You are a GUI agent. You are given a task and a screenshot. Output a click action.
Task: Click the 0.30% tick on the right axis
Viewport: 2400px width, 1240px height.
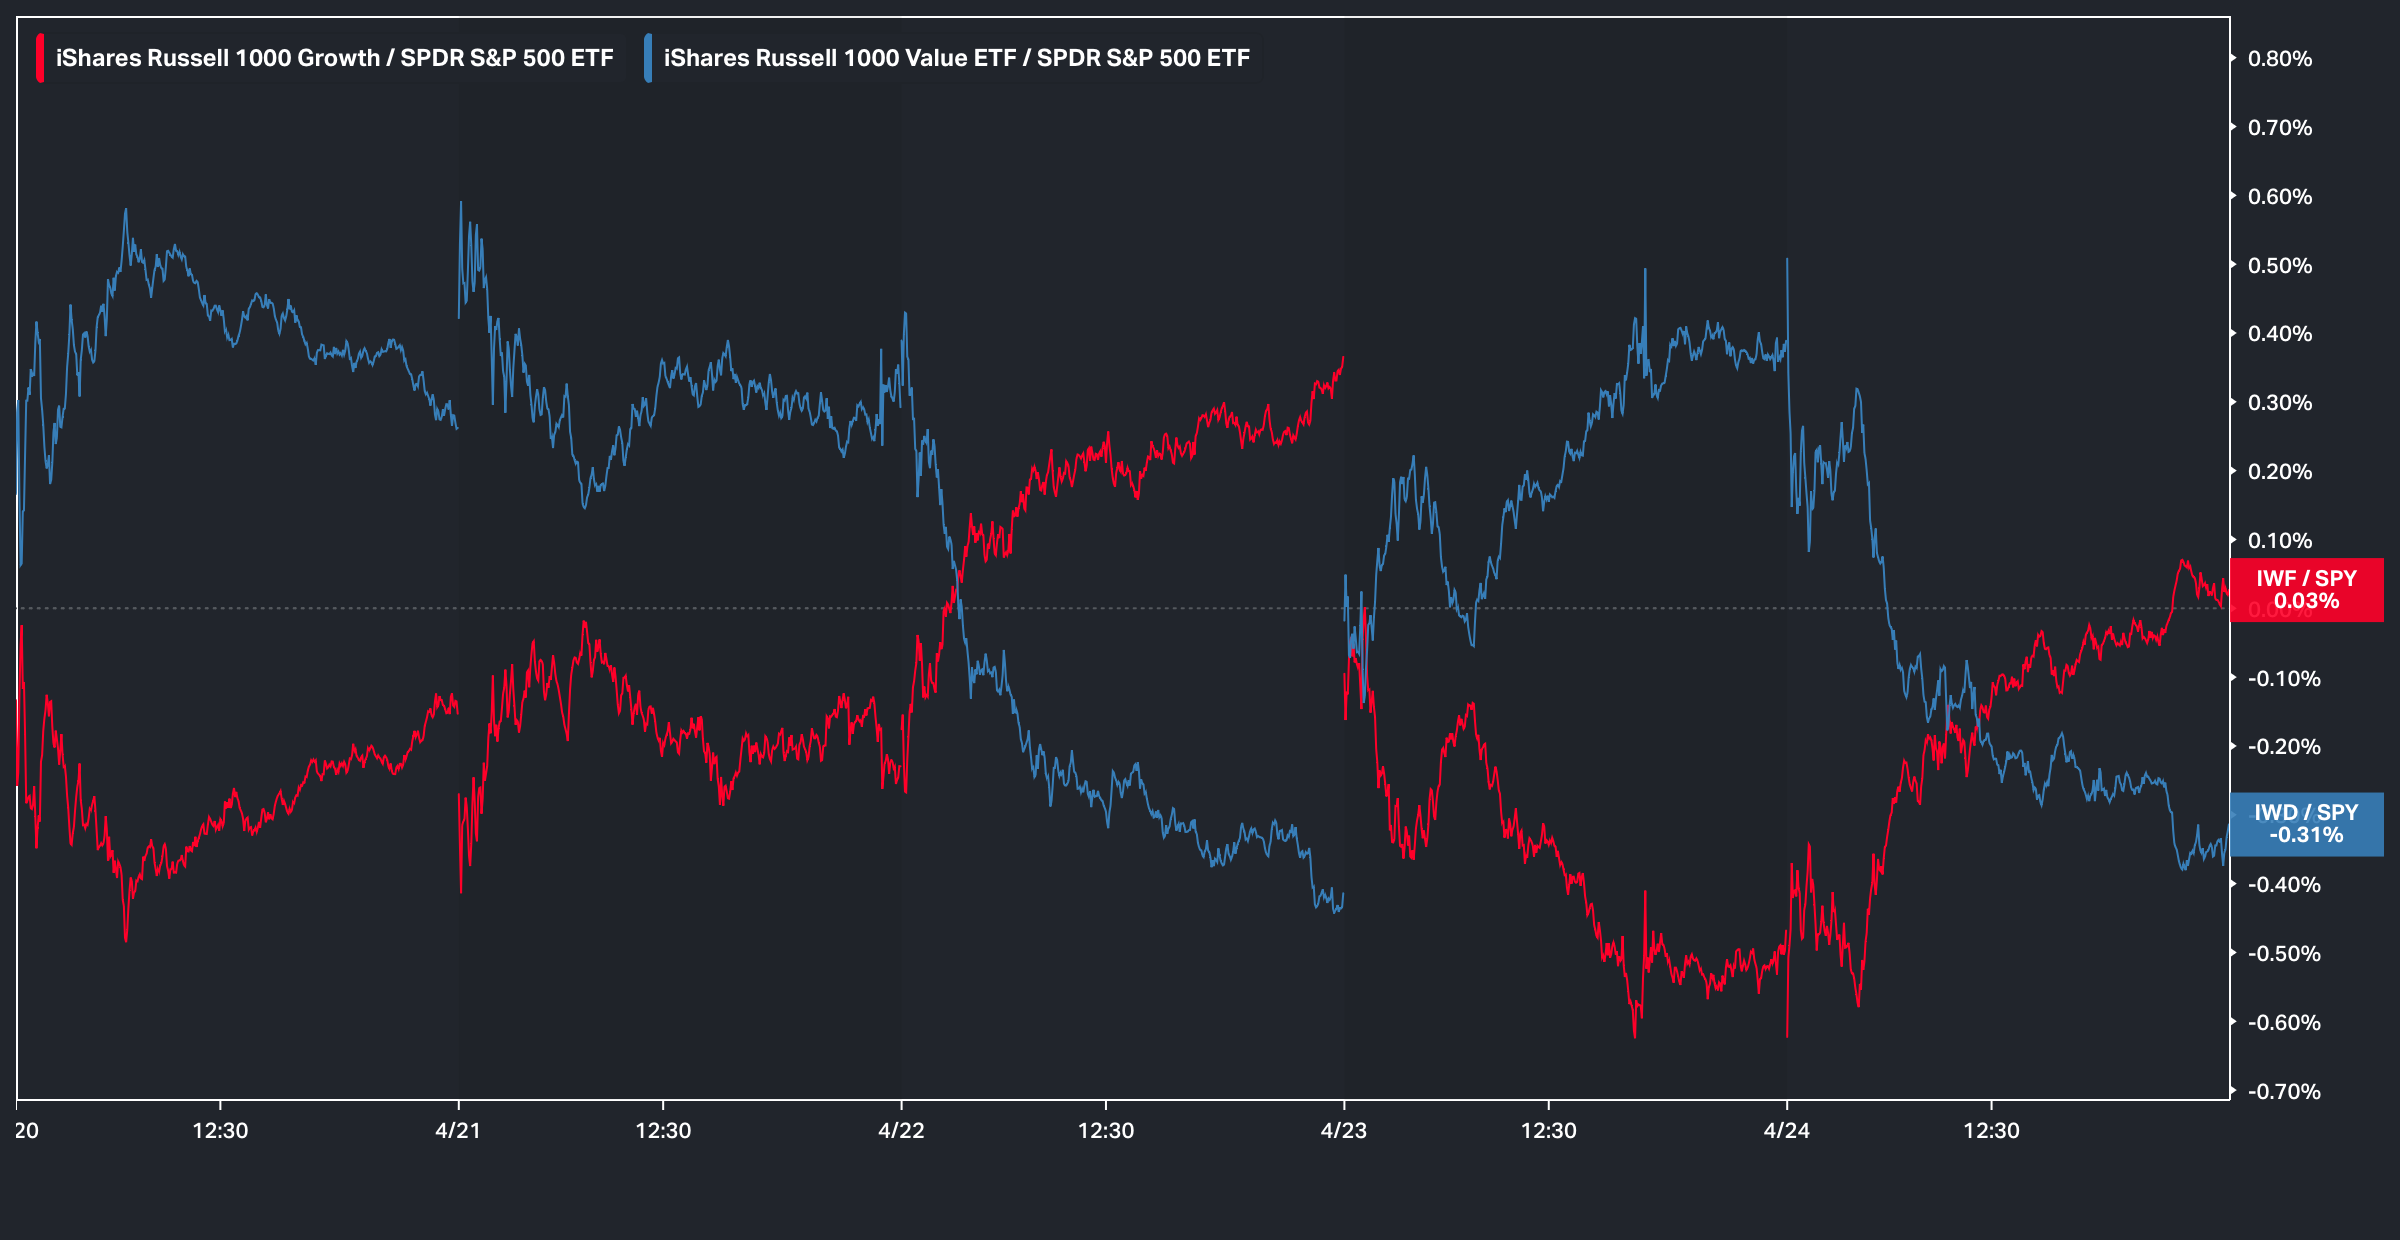(x=2280, y=403)
